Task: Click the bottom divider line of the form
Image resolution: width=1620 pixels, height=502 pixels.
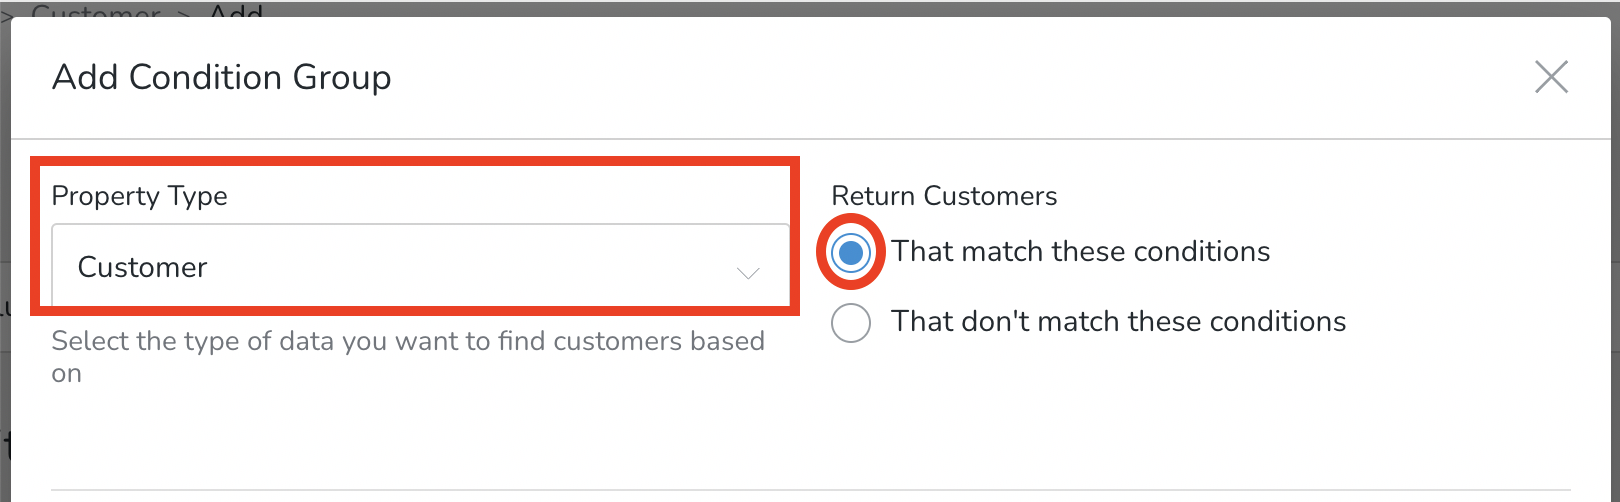Action: pyautogui.click(x=810, y=490)
